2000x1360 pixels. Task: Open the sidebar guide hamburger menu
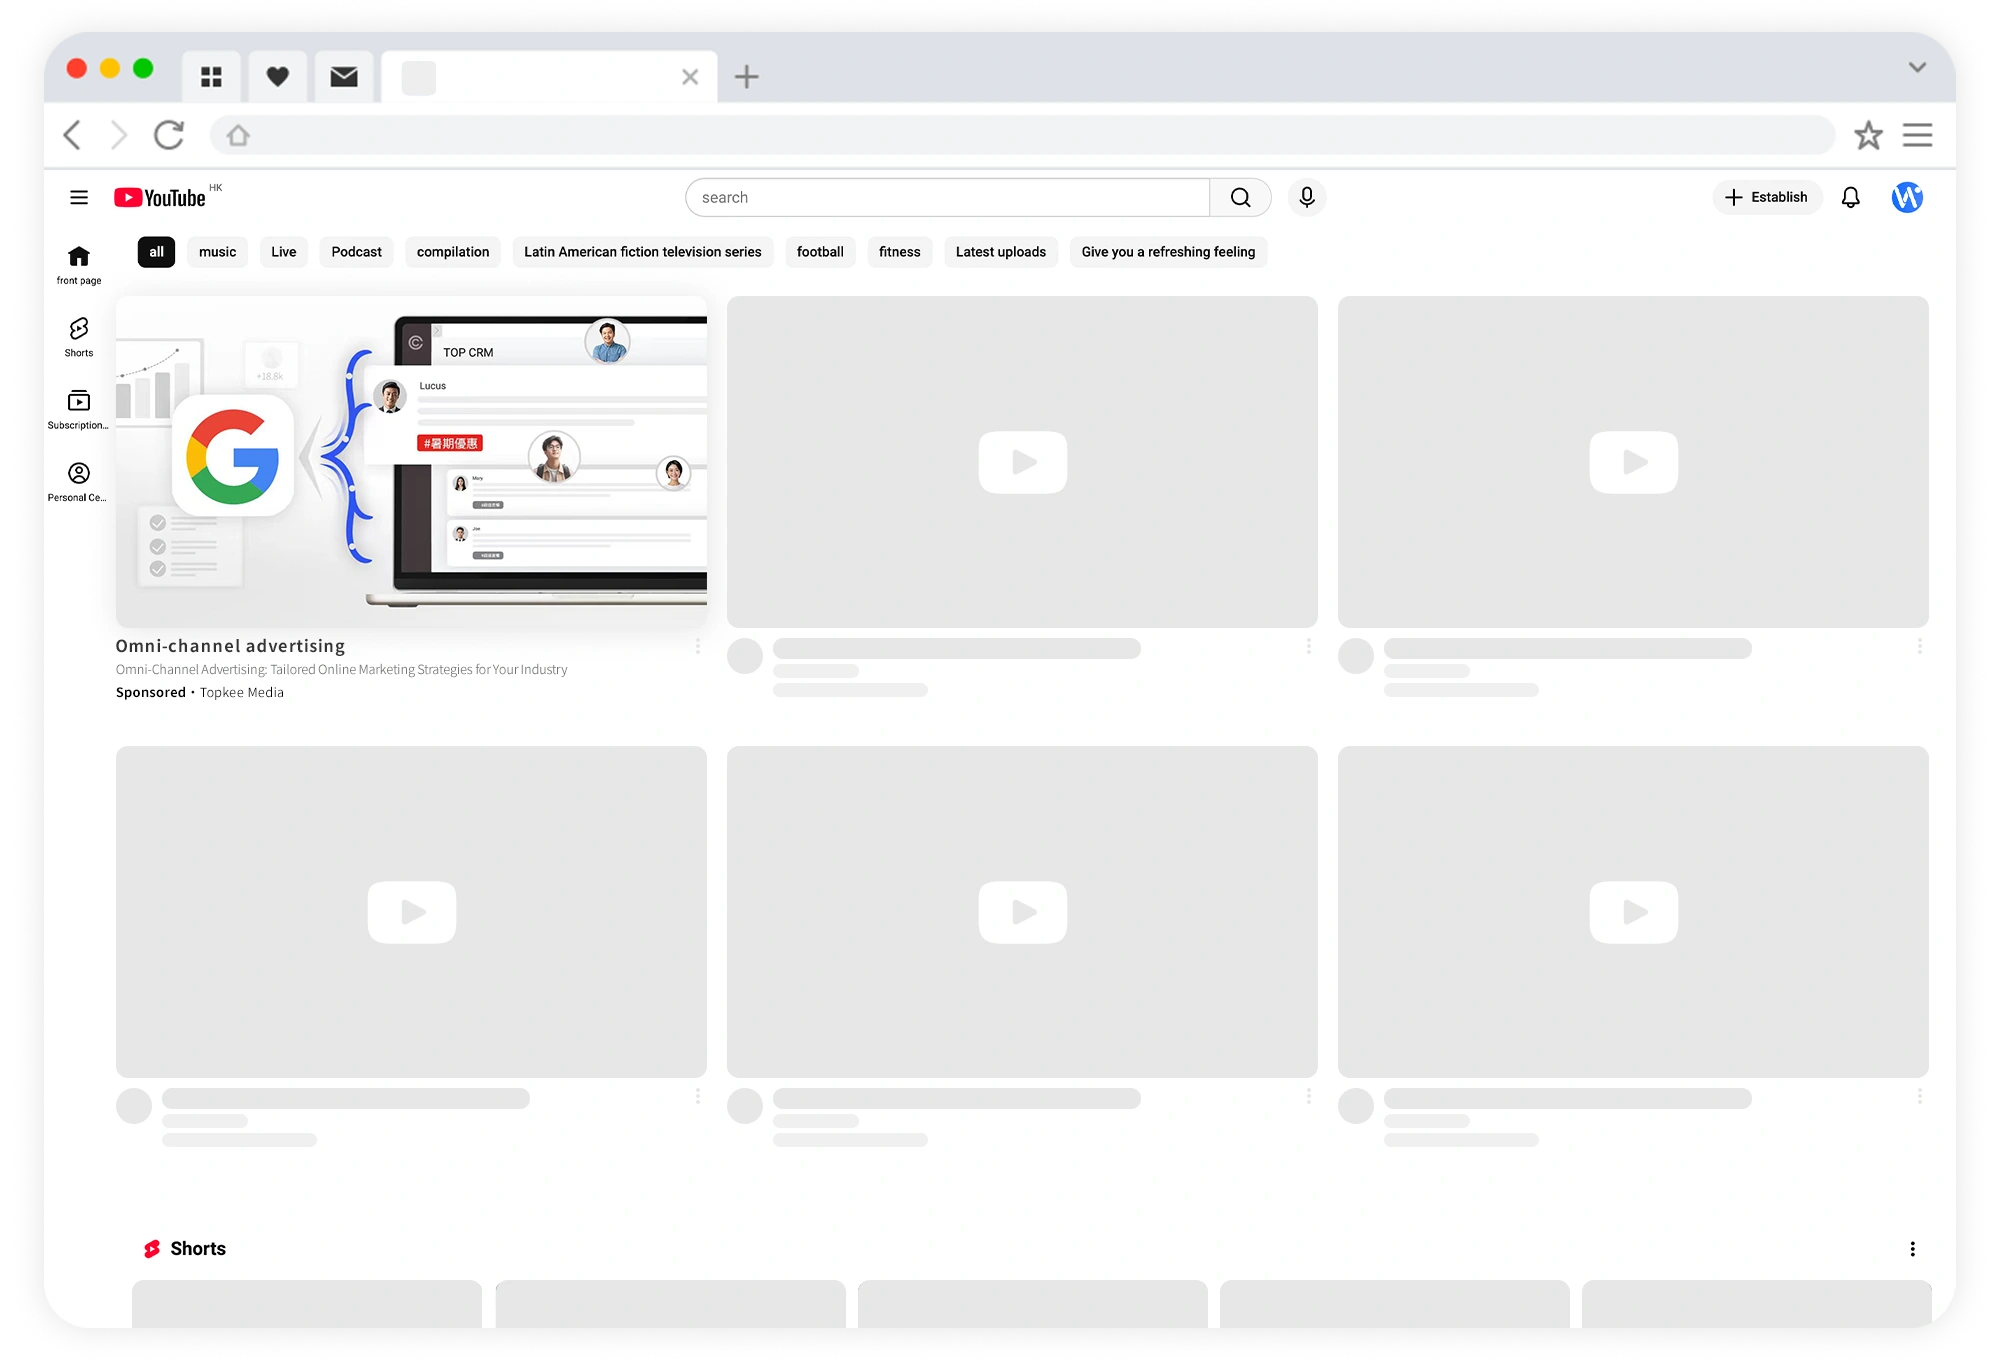pyautogui.click(x=79, y=197)
